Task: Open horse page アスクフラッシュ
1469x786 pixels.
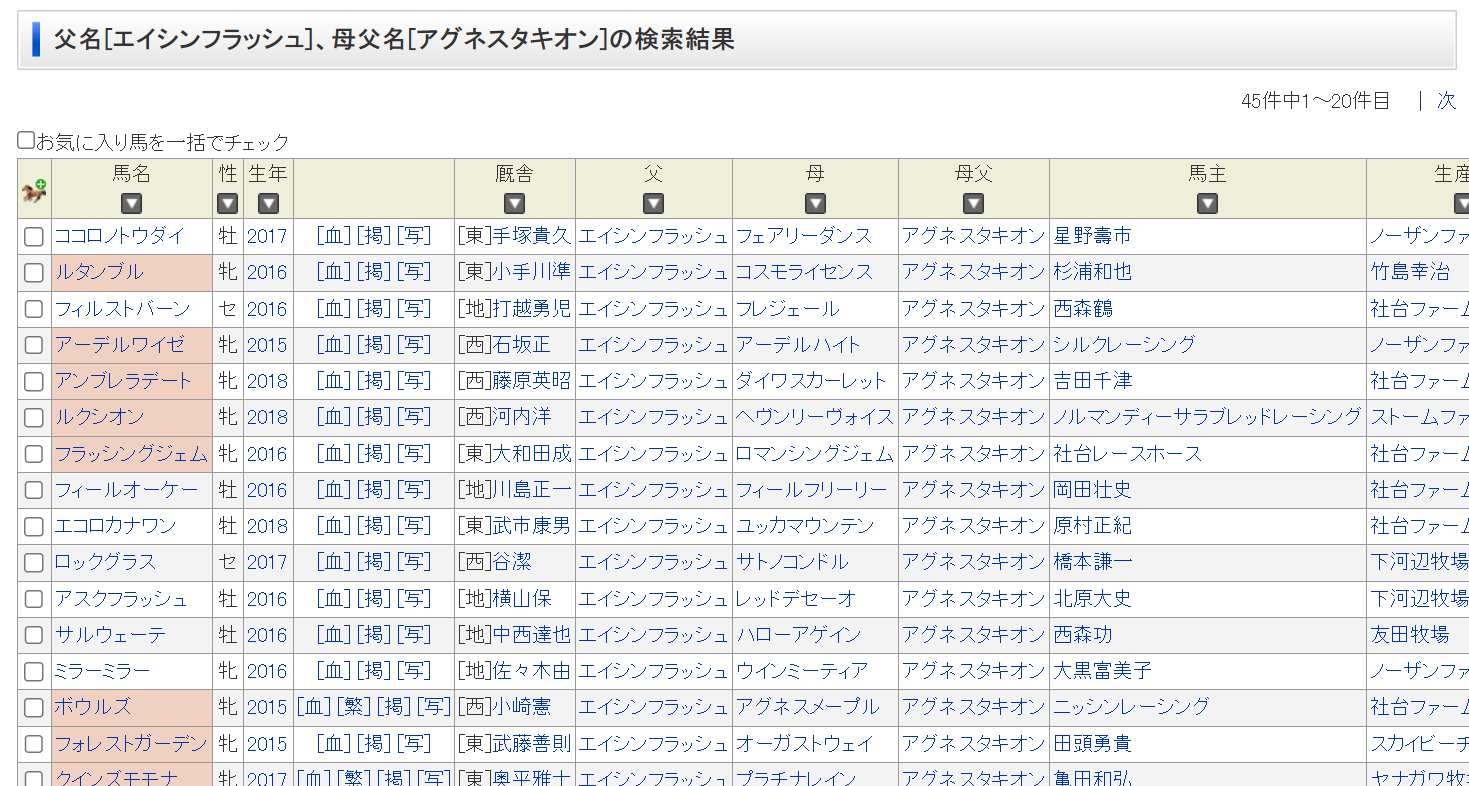Action: [121, 599]
